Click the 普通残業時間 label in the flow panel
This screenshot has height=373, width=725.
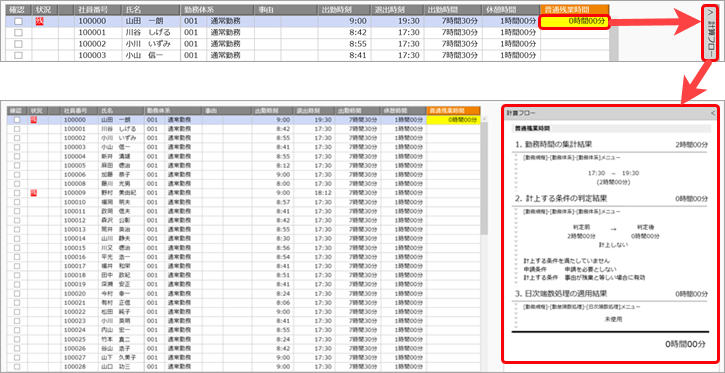(533, 128)
